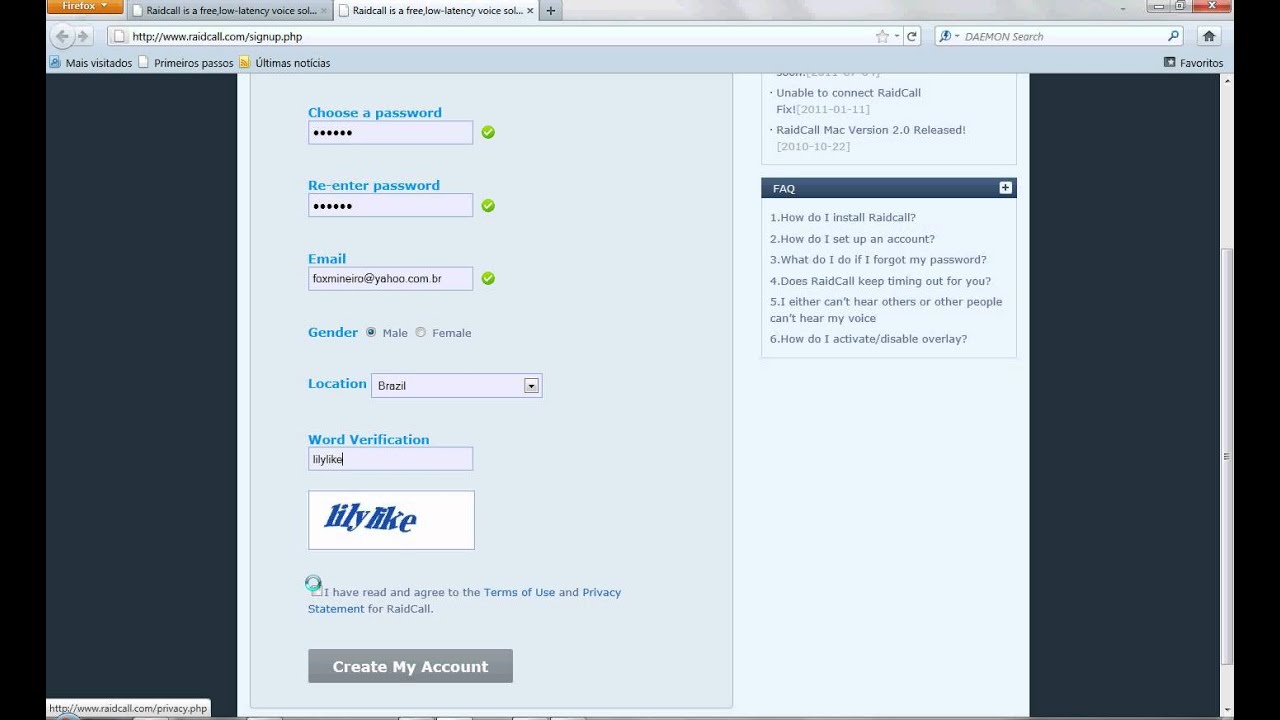The height and width of the screenshot is (720, 1280).
Task: Open Unable to connect RaidCall Fix news
Action: (849, 101)
